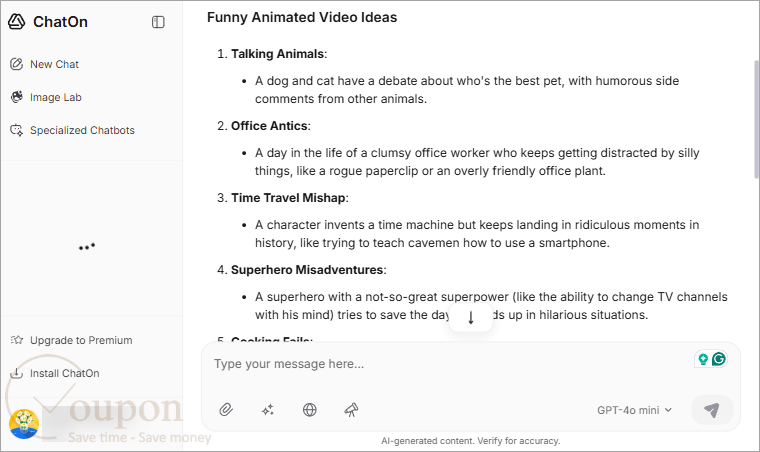Open the GPT-4o mini model dropdown

(634, 410)
